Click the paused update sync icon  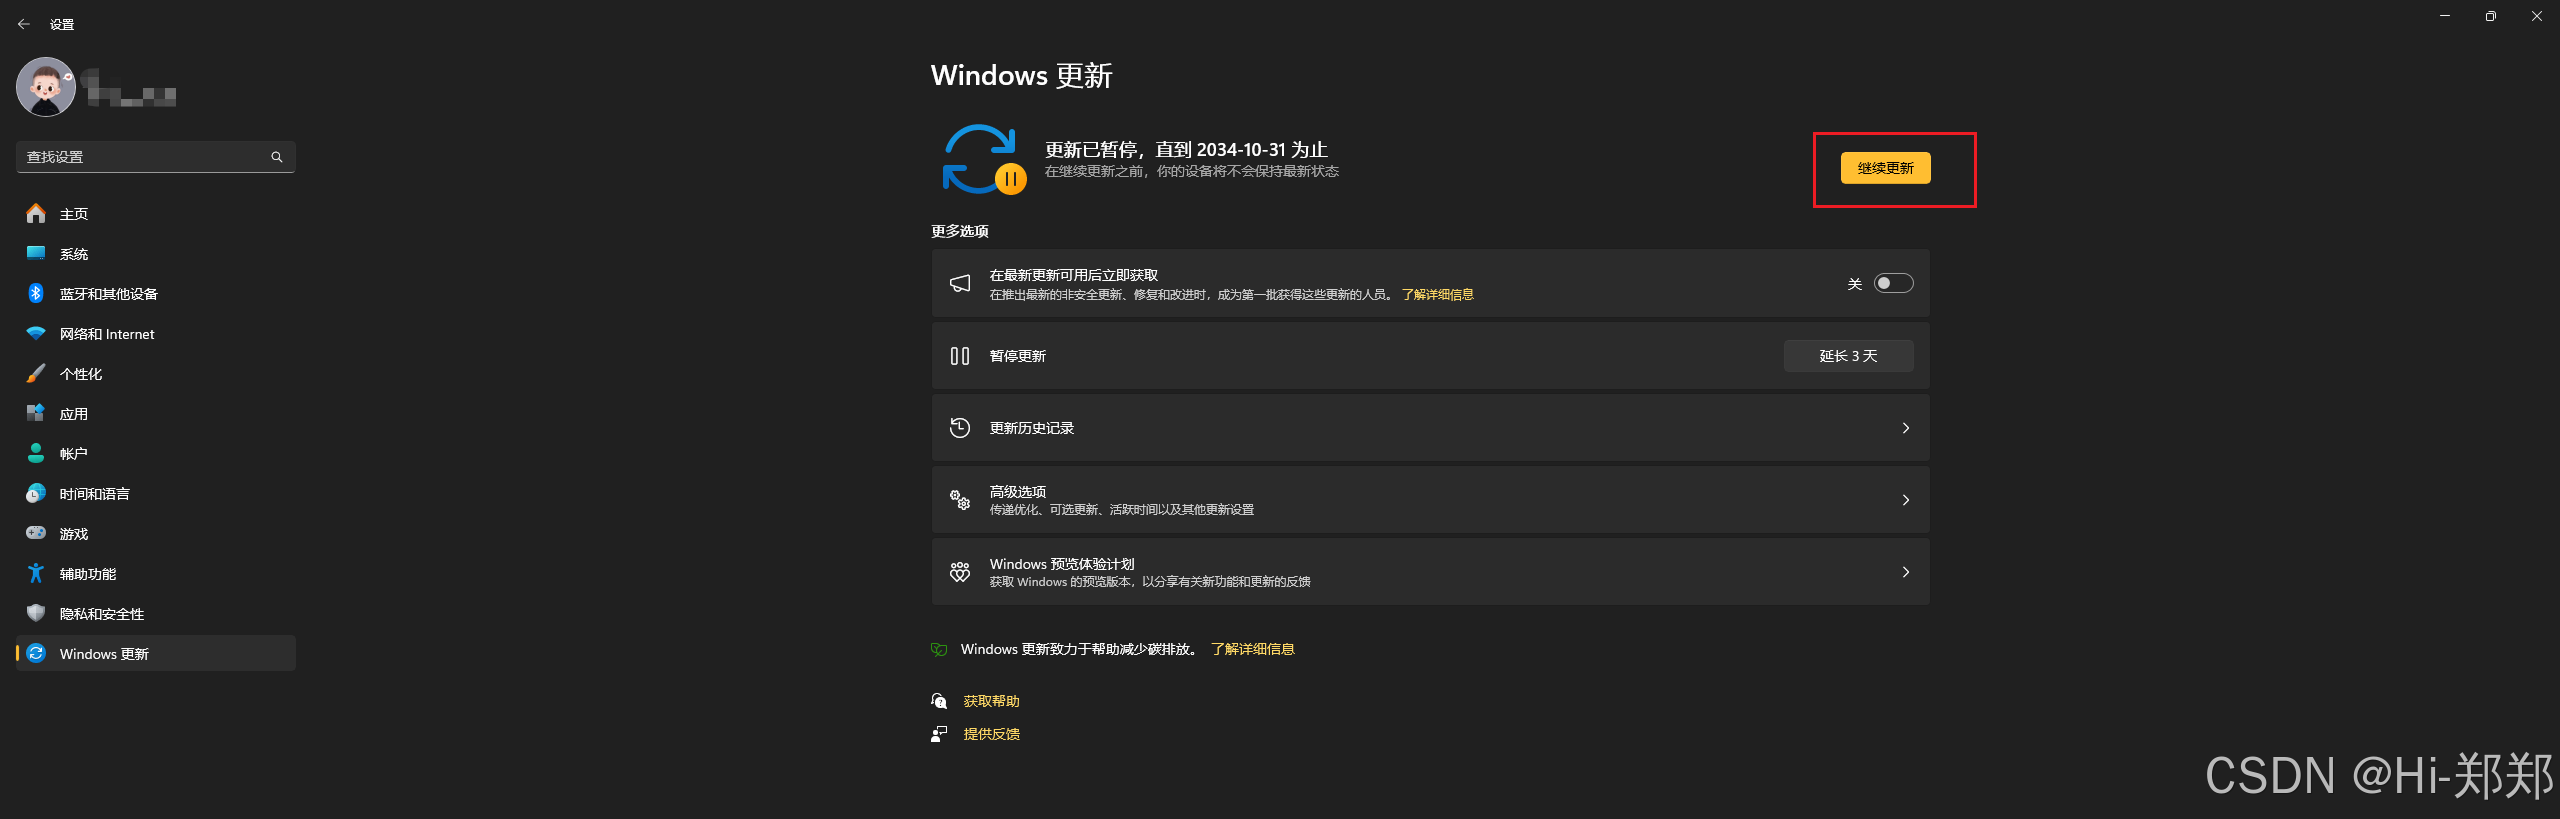(x=983, y=160)
